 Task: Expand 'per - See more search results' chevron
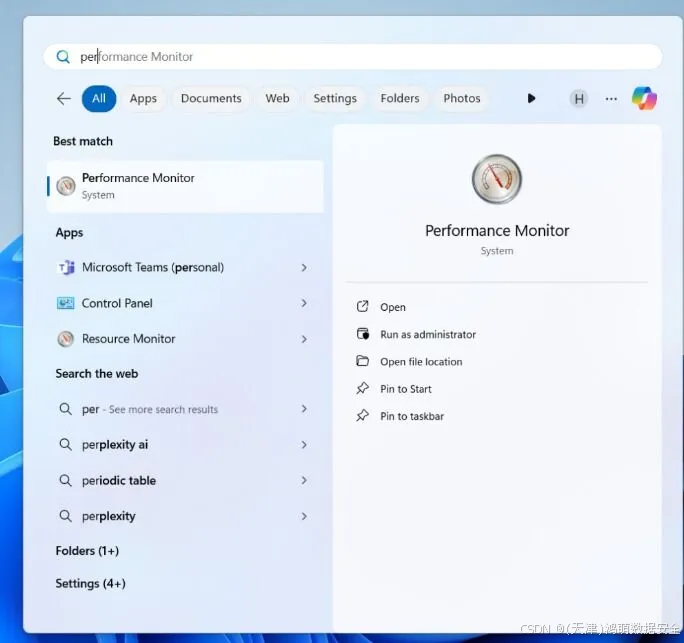304,409
